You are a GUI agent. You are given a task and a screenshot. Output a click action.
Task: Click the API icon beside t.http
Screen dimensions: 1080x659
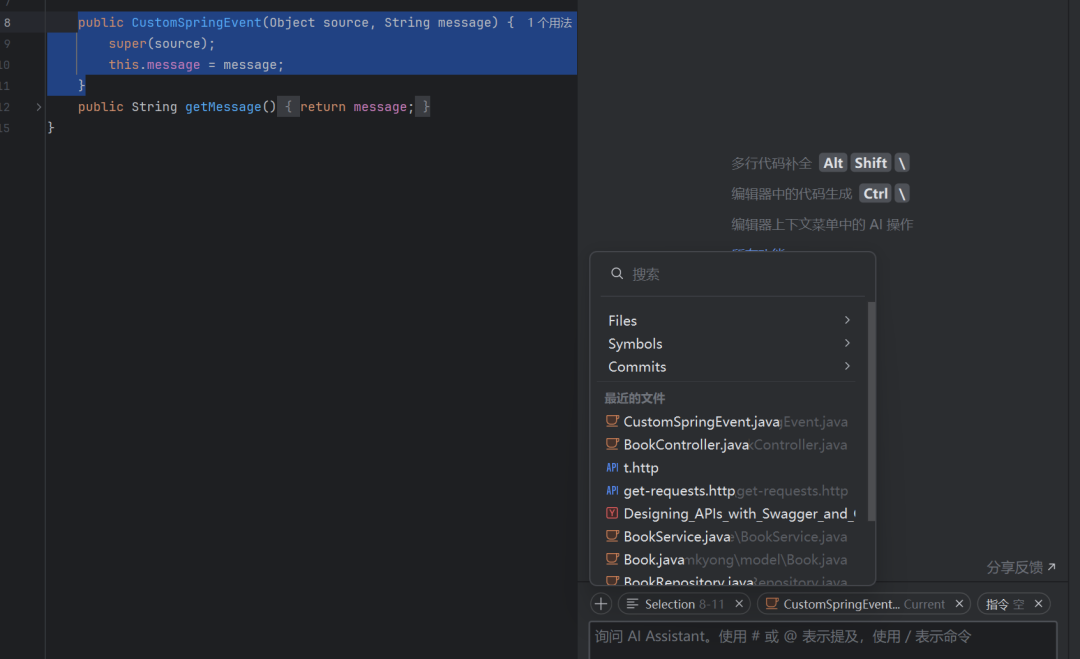(x=612, y=468)
